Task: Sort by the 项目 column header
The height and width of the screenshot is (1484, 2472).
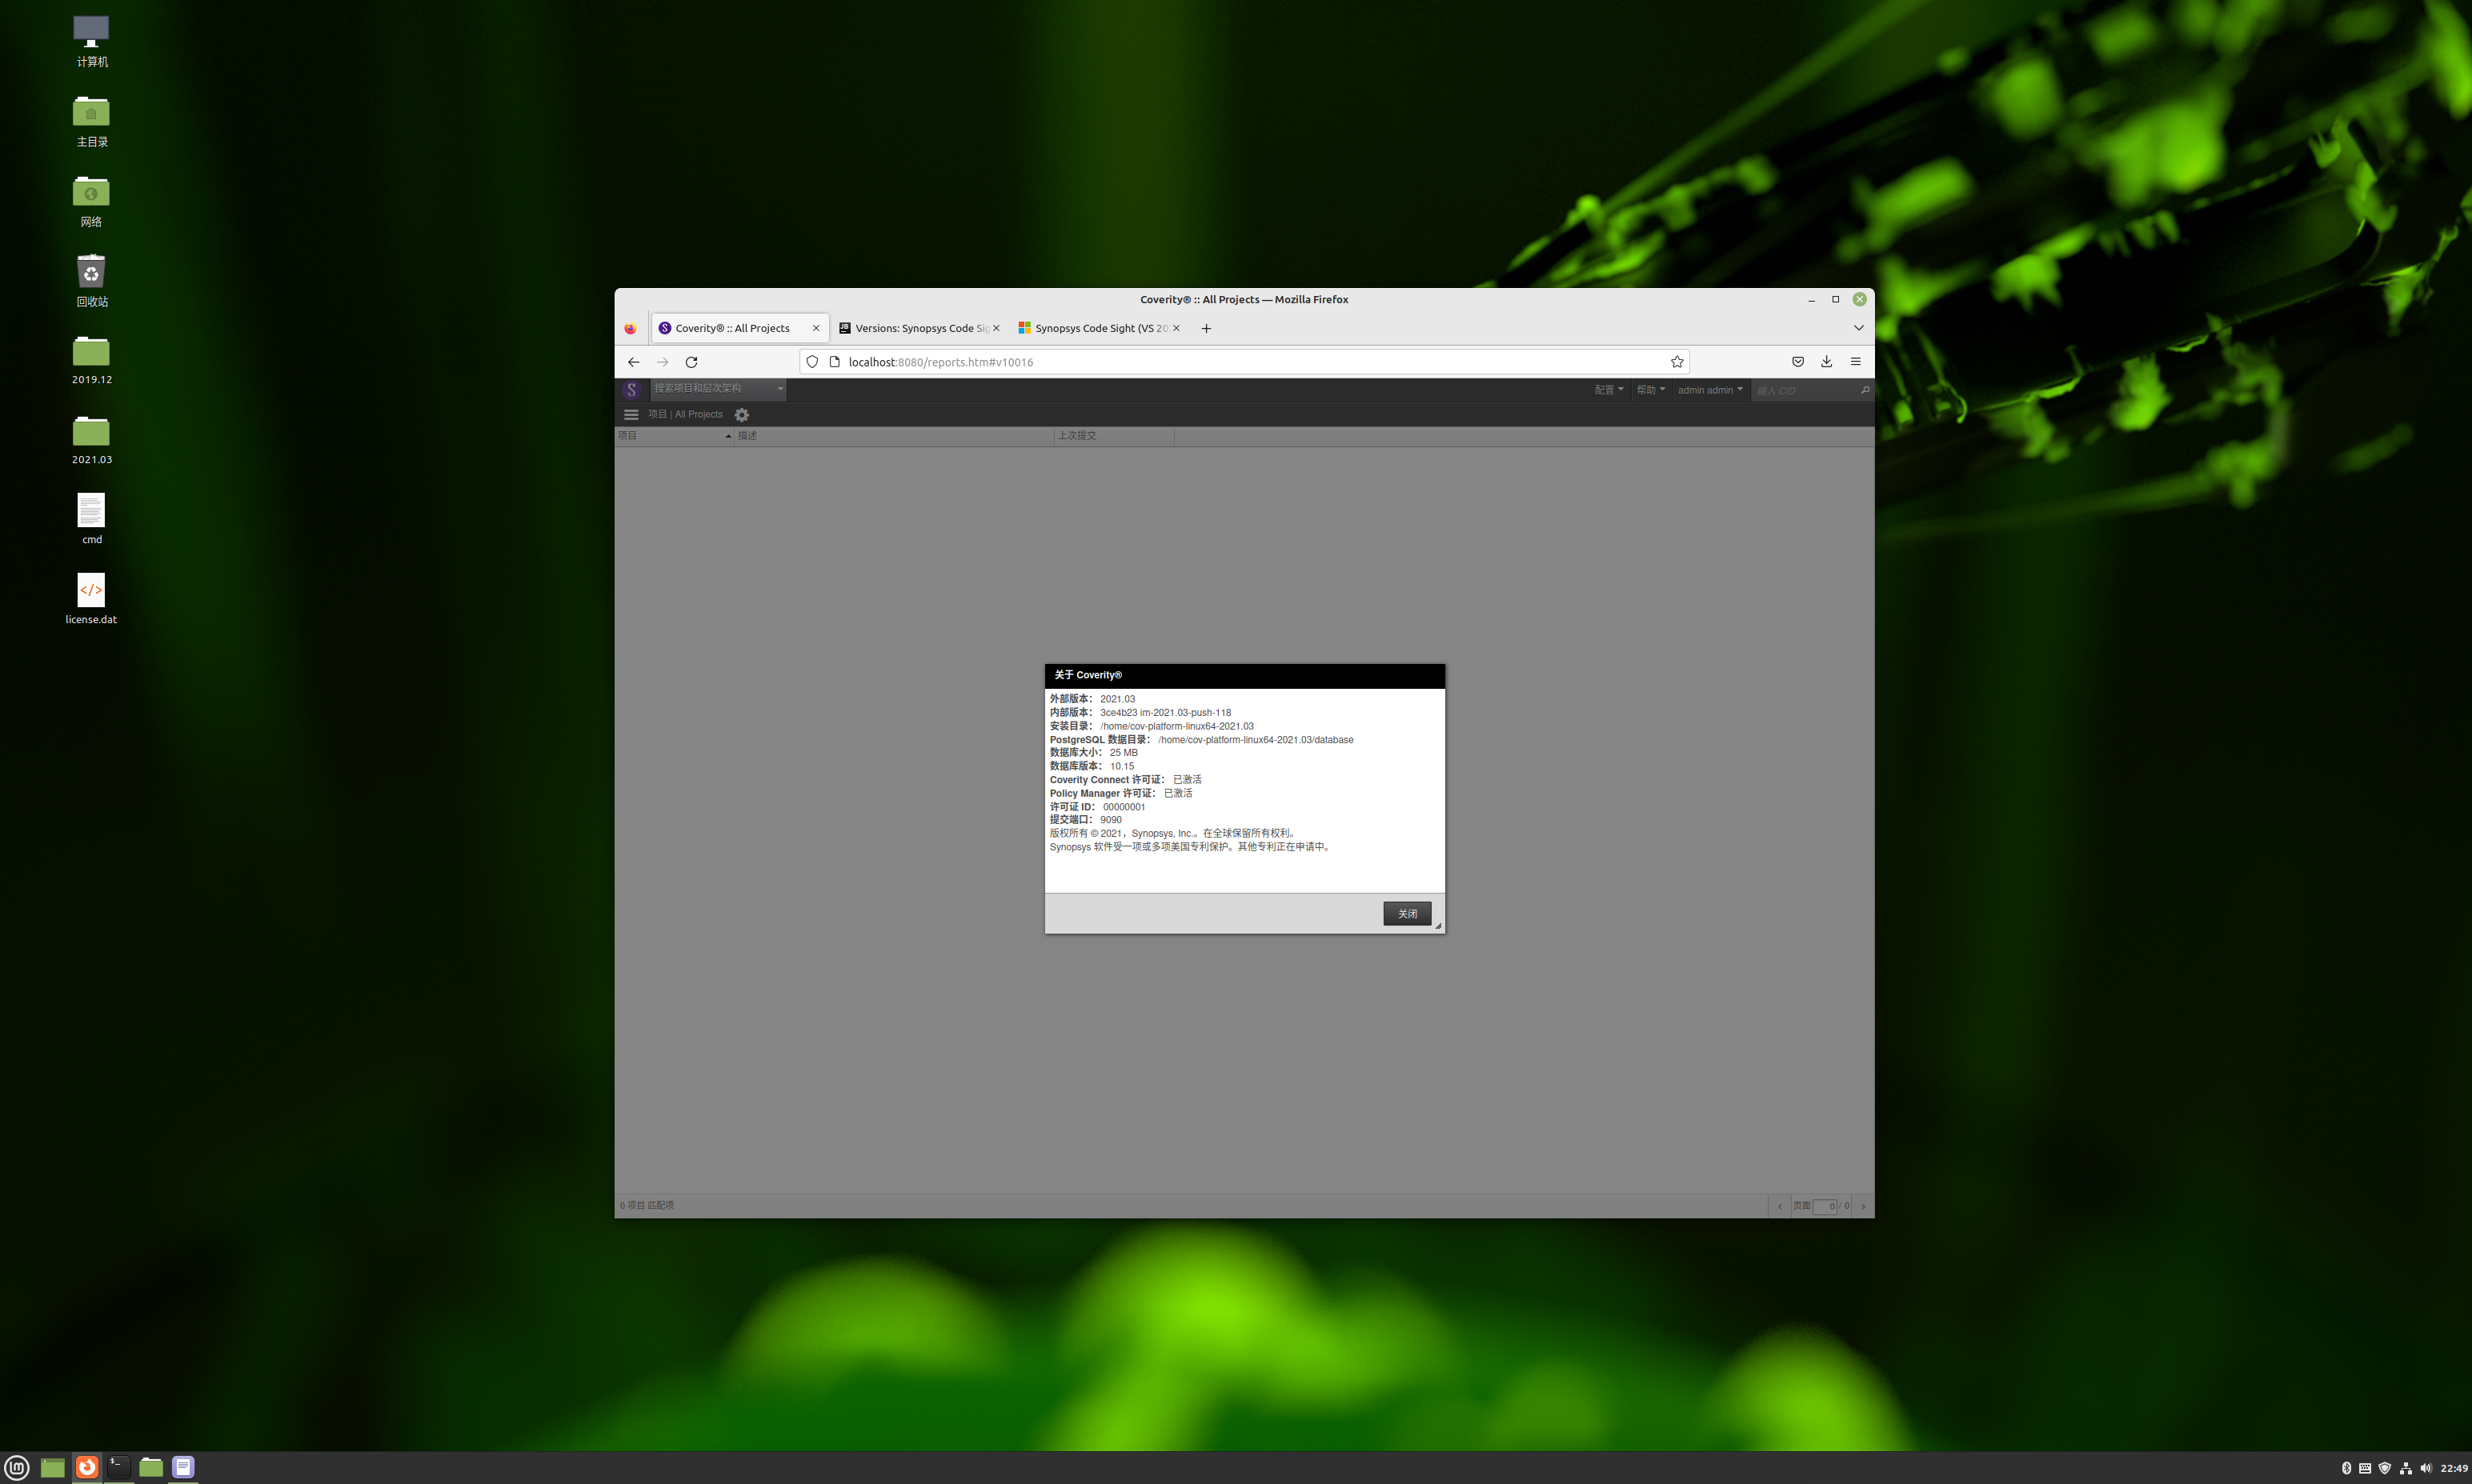Action: 674,436
